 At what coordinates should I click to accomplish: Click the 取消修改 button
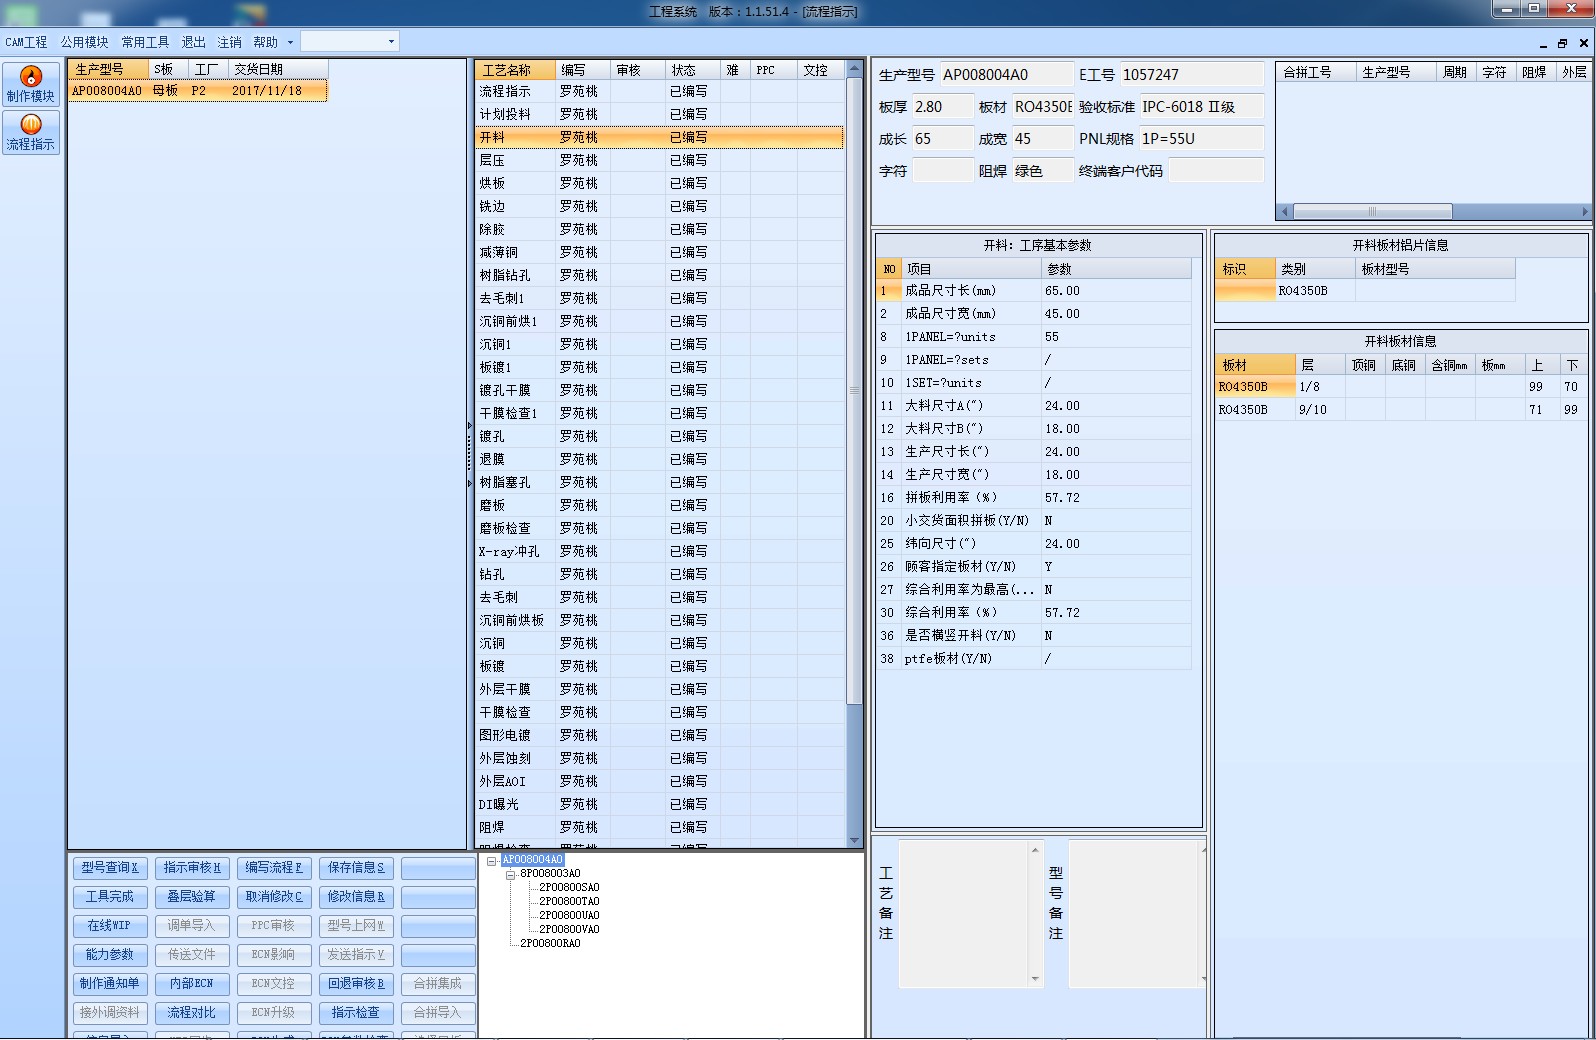(274, 897)
